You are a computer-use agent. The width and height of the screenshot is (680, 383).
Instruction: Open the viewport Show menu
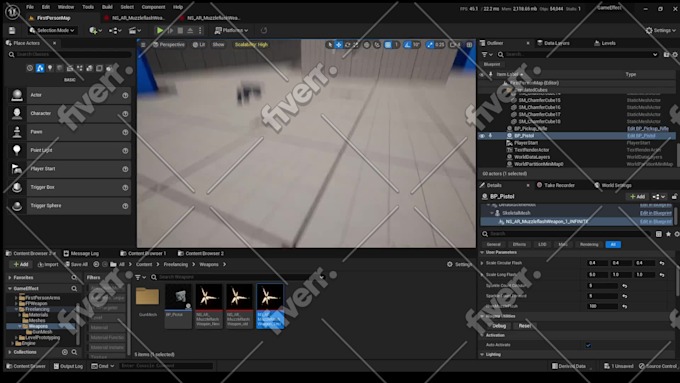218,45
